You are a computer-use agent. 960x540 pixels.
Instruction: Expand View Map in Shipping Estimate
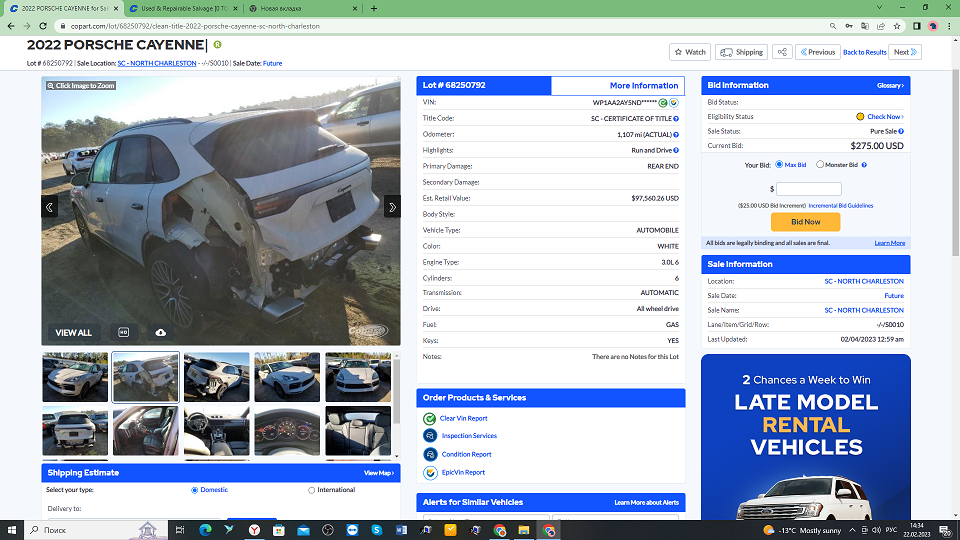coord(379,473)
